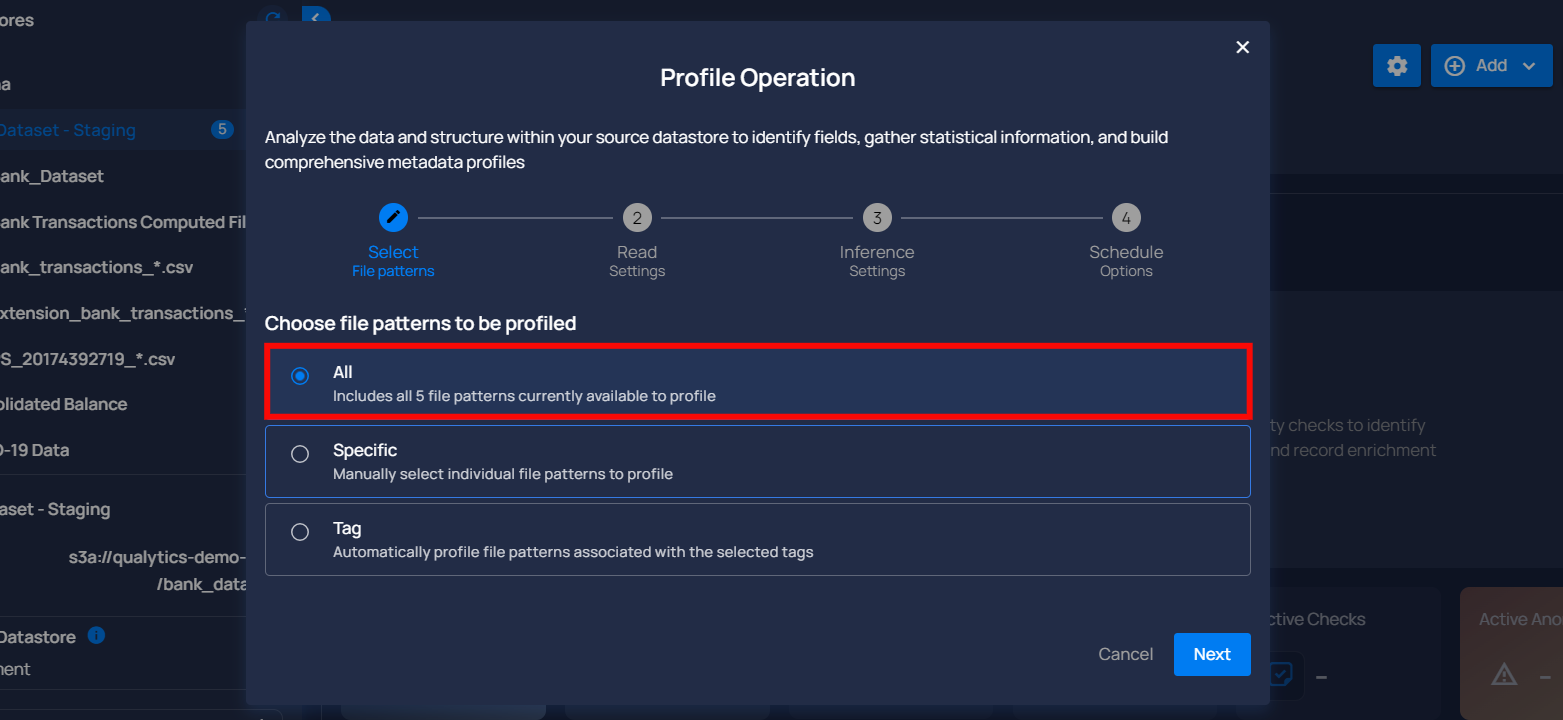Click the Active Checks checkmark icon
The height and width of the screenshot is (720, 1563).
[1281, 675]
